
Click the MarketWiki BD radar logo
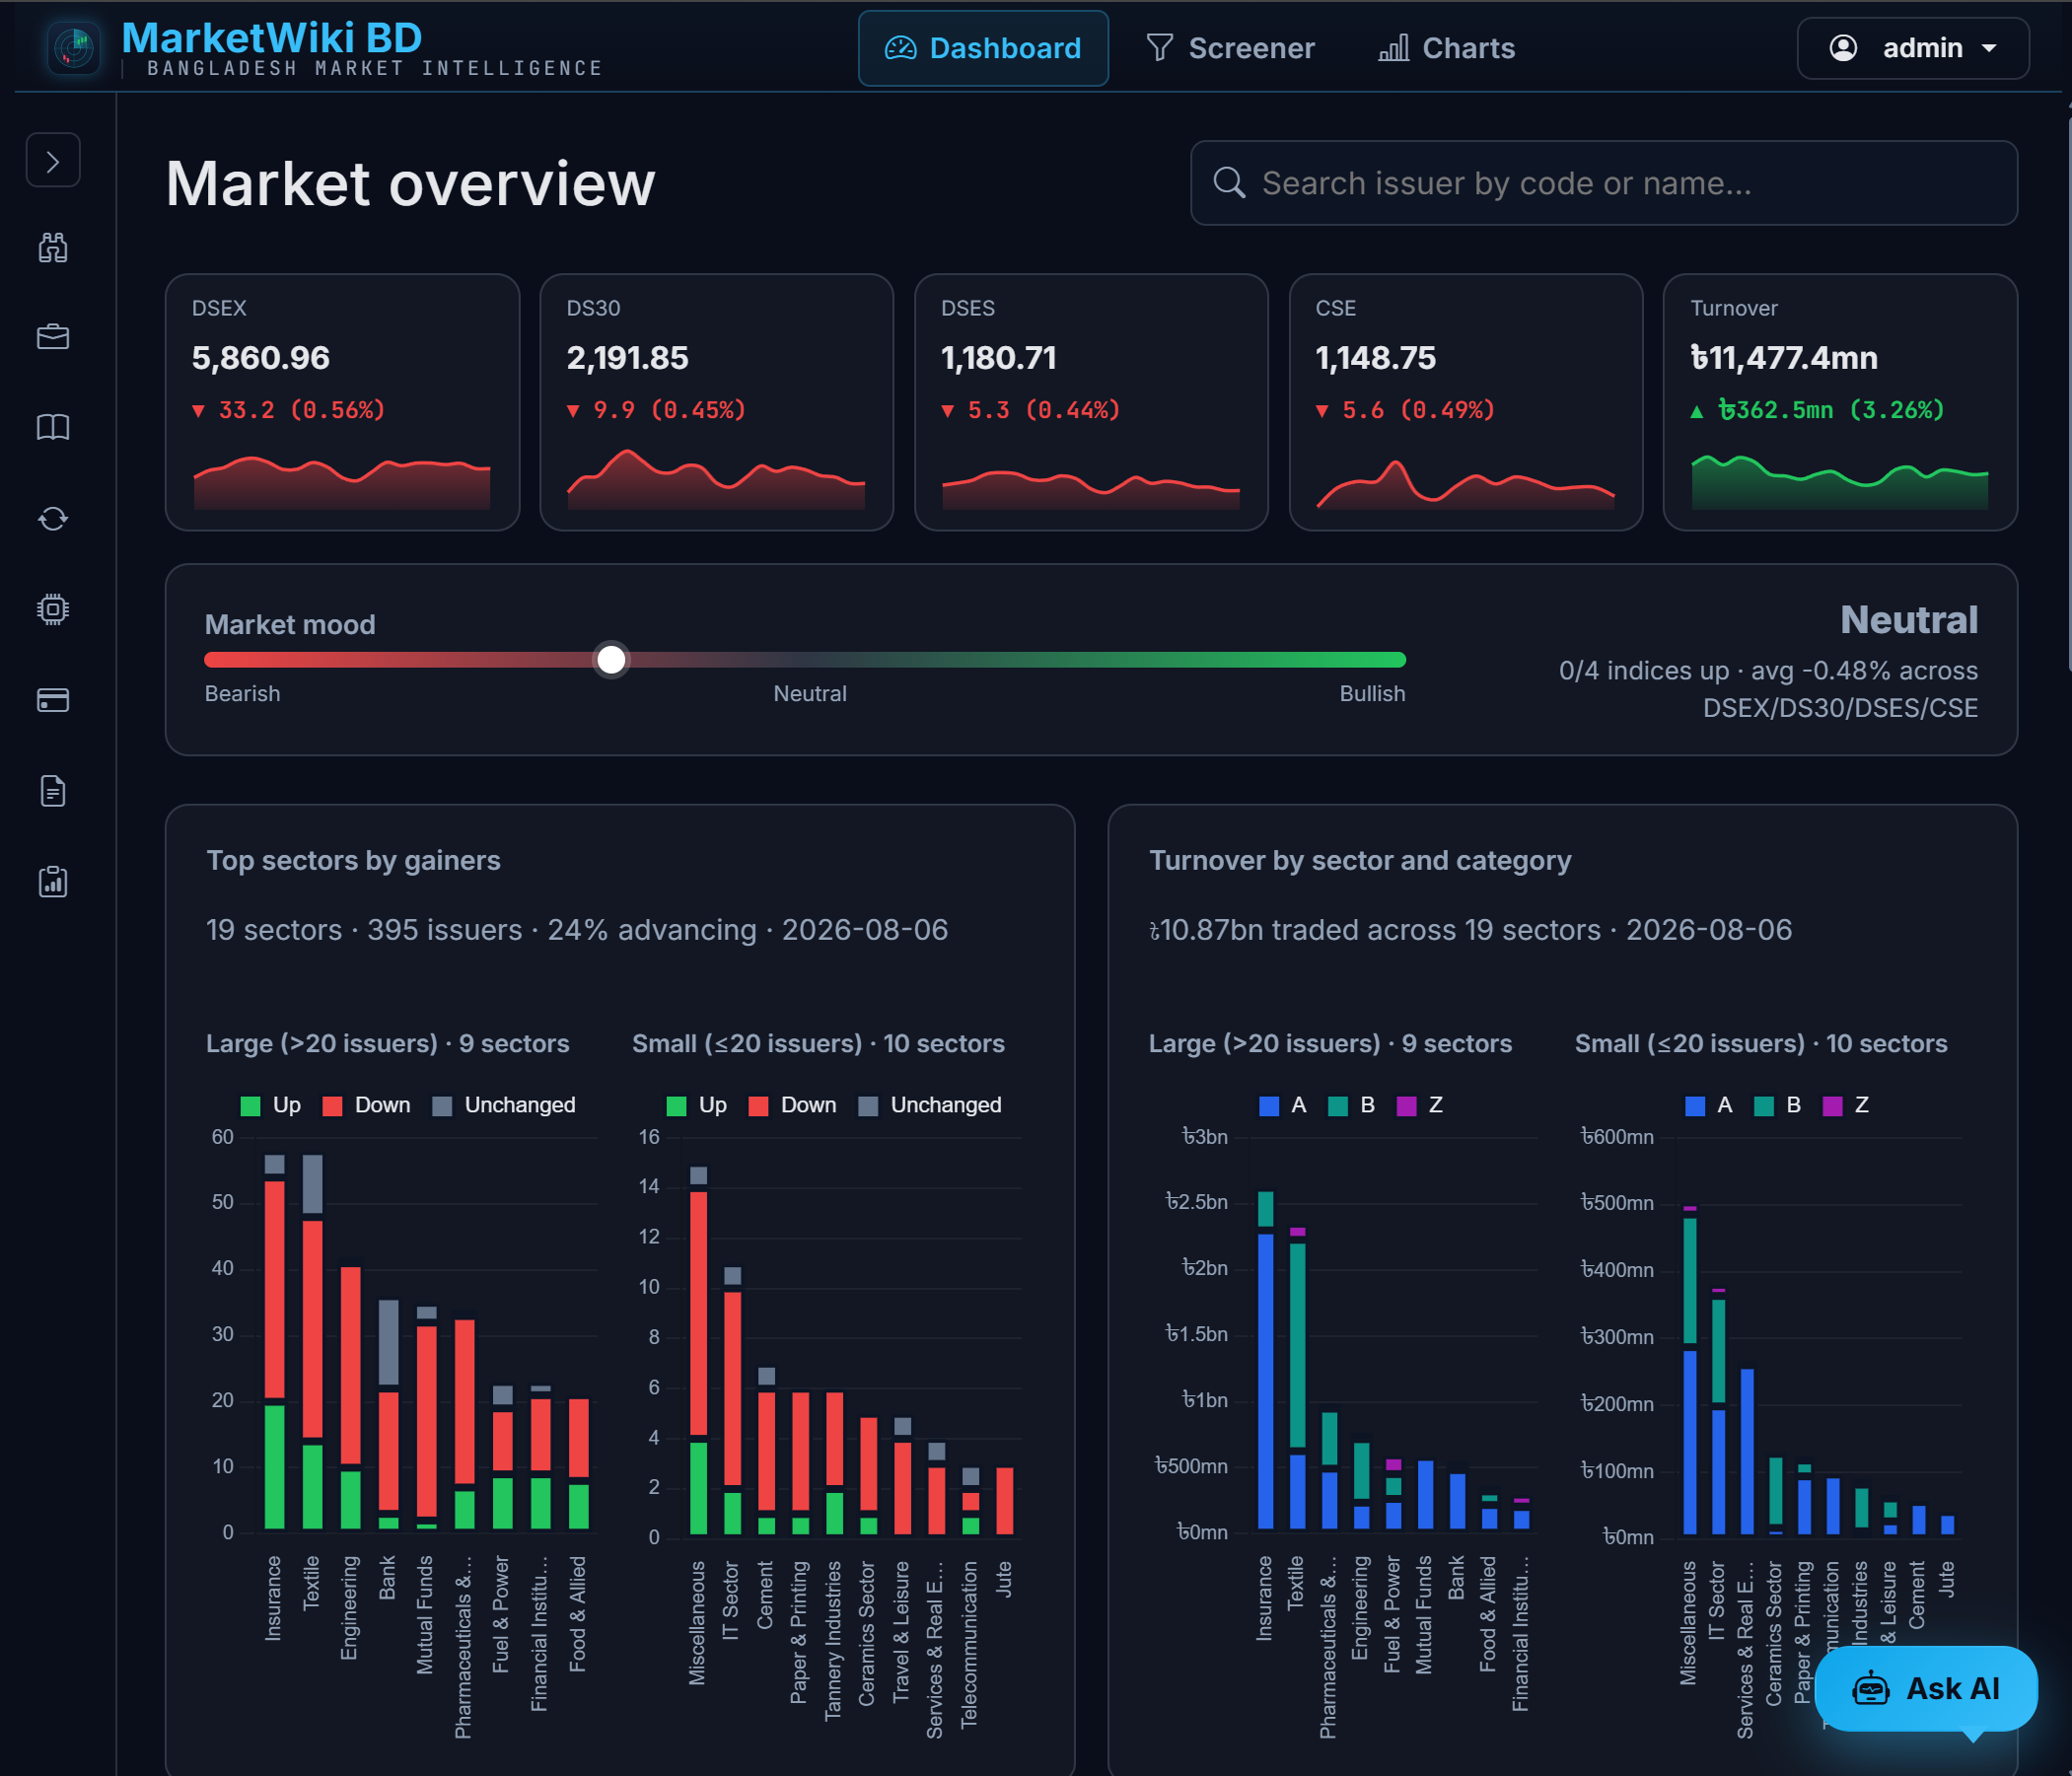click(74, 47)
